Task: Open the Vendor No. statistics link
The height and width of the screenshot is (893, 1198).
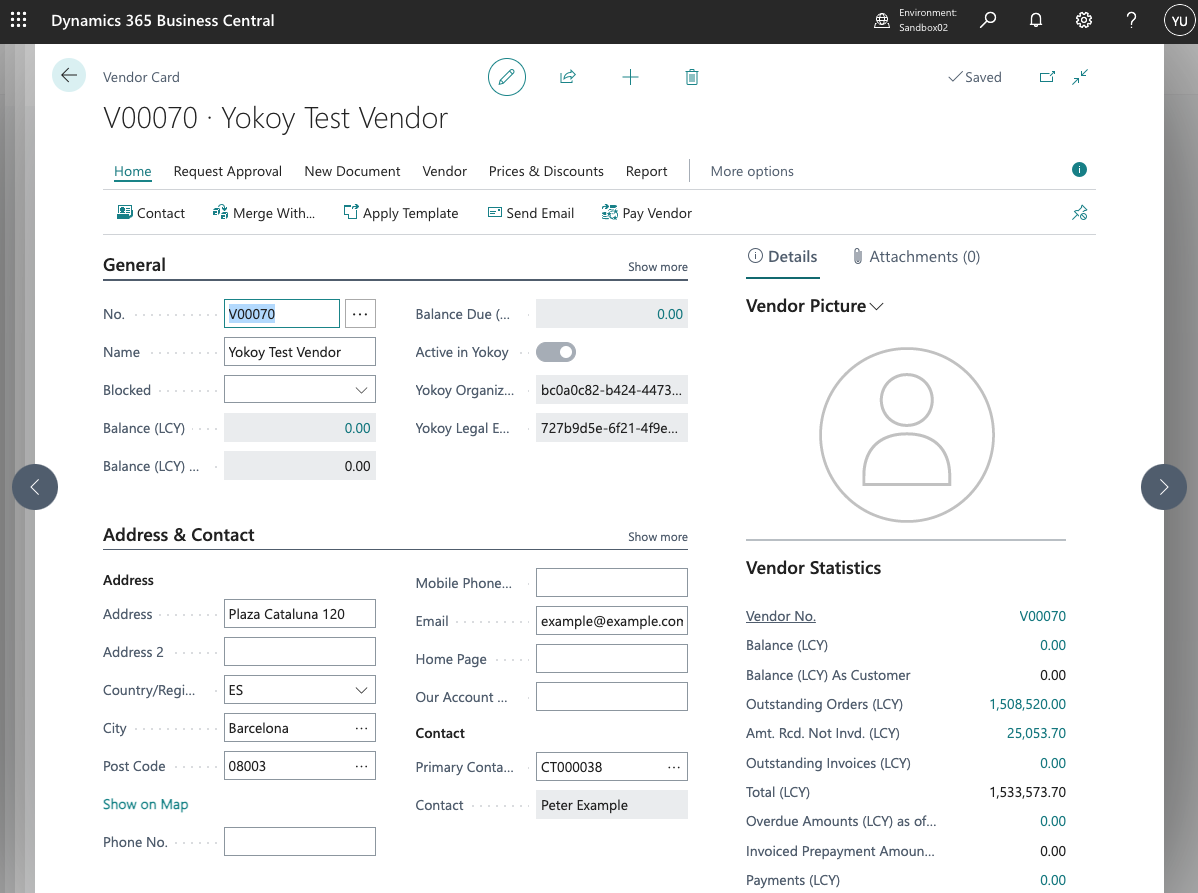Action: [x=781, y=616]
